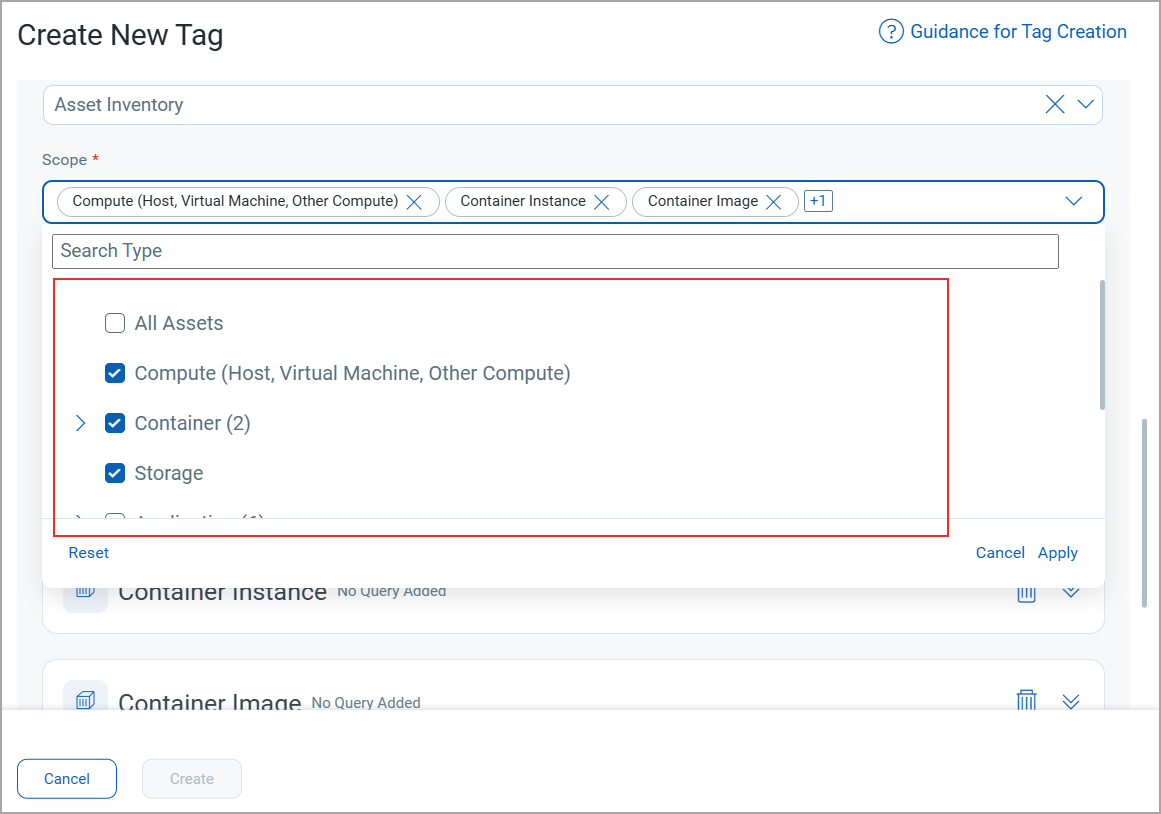
Task: Click the Container Image asset icon
Action: coord(86,698)
